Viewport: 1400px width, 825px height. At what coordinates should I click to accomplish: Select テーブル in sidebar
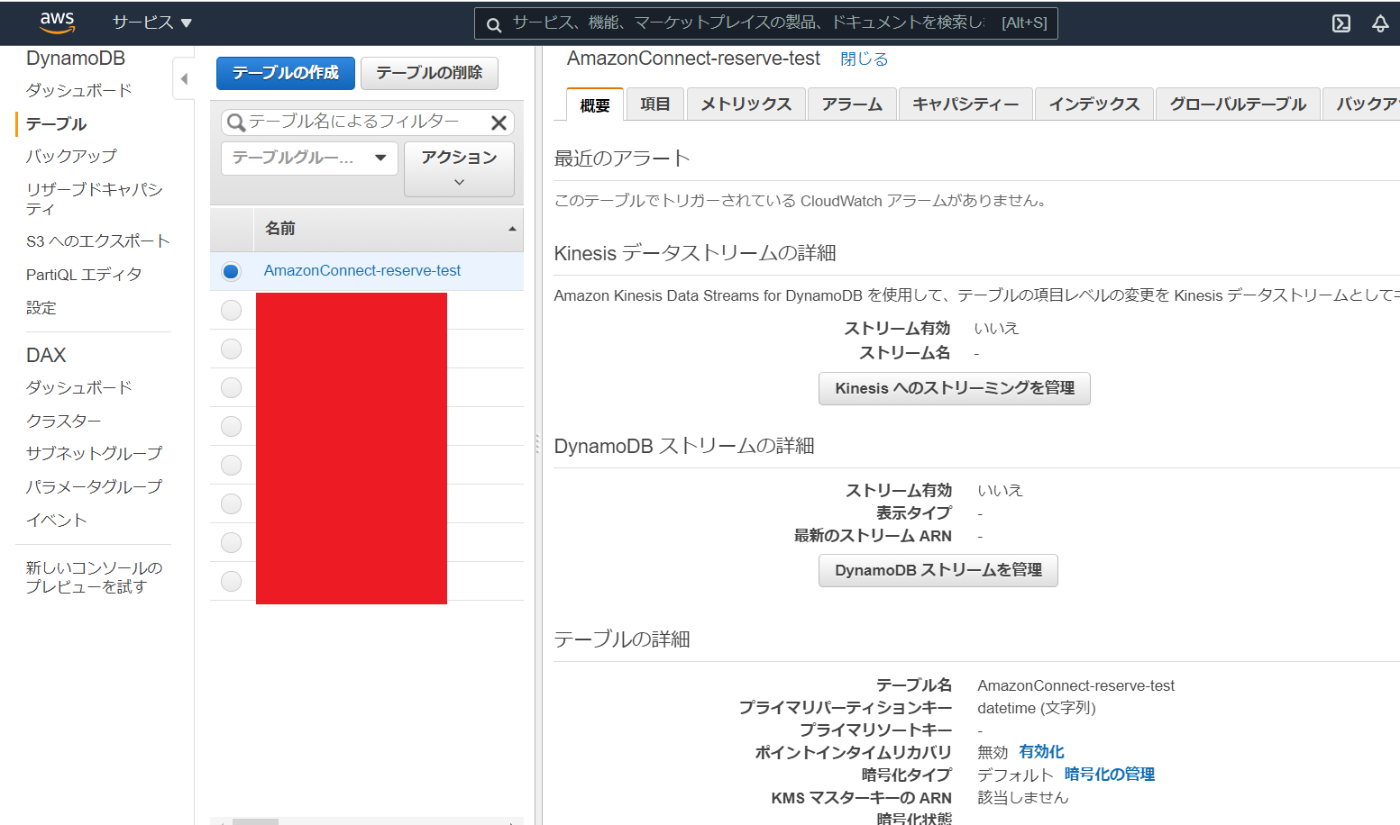tap(56, 124)
